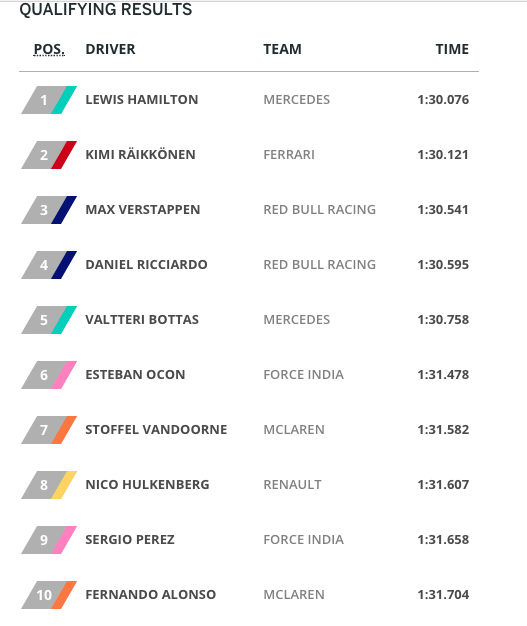Click Nico Hulkenberg's time 1:31.607

click(443, 485)
